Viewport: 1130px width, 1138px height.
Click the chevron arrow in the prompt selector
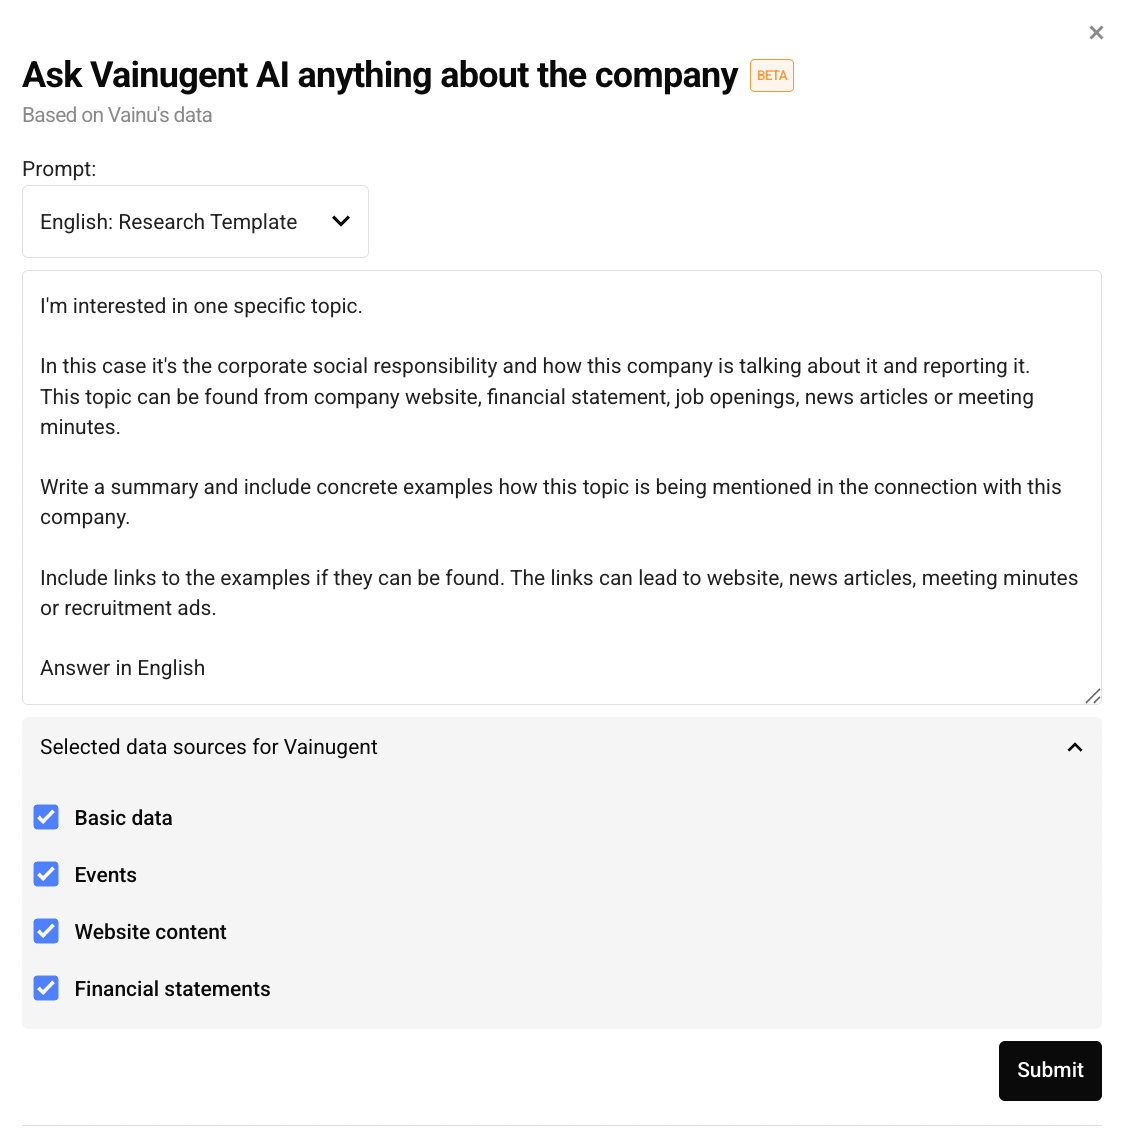[x=341, y=221]
